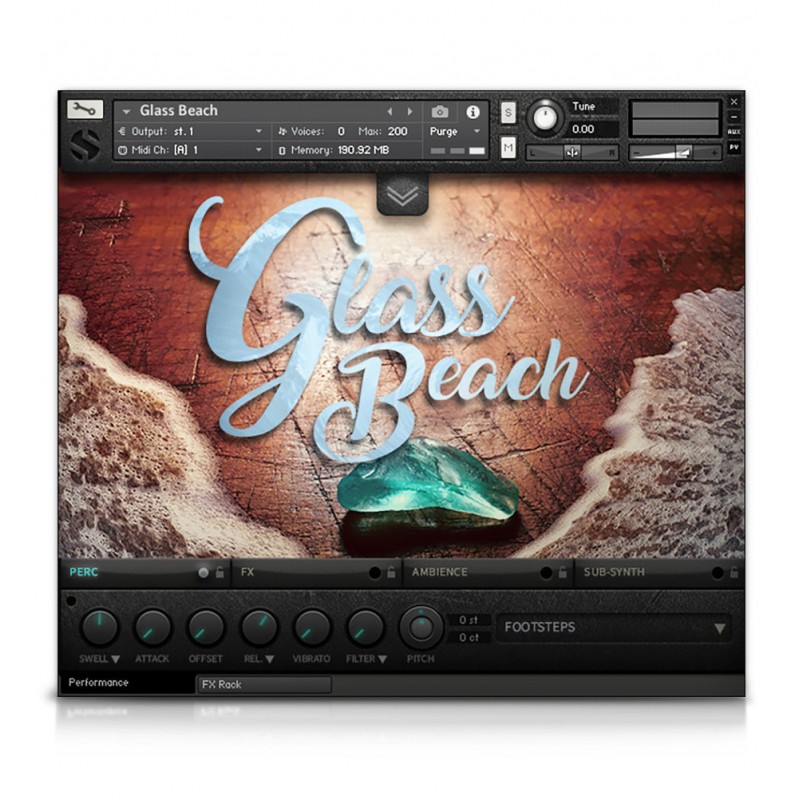Enable the FX layer power dot
800x800 pixels.
(375, 573)
